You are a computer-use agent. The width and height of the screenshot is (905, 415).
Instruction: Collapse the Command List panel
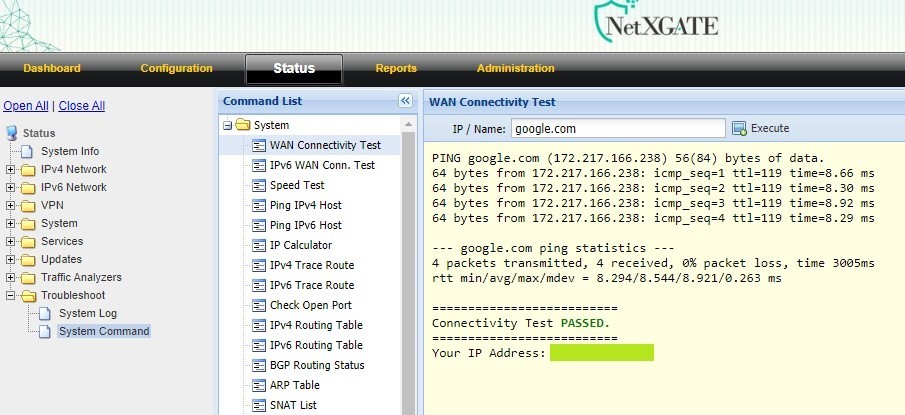coord(405,101)
